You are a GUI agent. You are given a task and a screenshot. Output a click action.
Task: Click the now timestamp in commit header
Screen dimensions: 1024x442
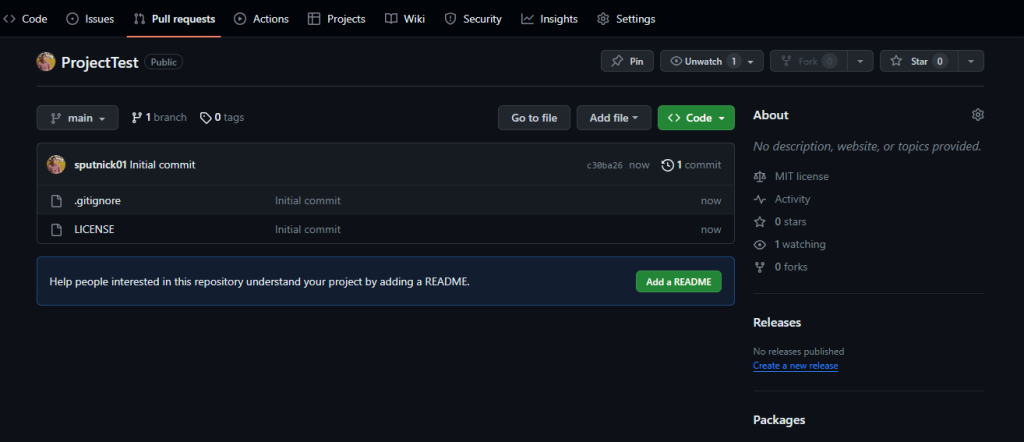tap(639, 165)
